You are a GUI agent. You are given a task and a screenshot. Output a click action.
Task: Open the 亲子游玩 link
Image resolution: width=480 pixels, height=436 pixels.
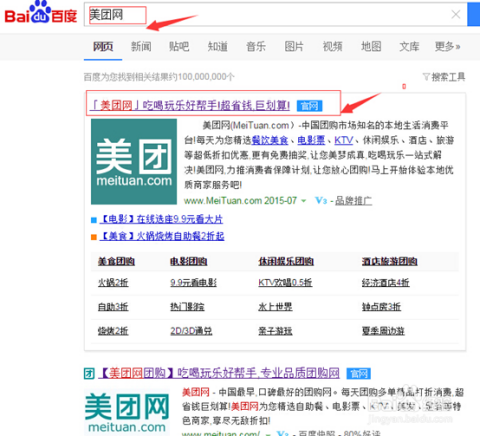pyautogui.click(x=275, y=331)
